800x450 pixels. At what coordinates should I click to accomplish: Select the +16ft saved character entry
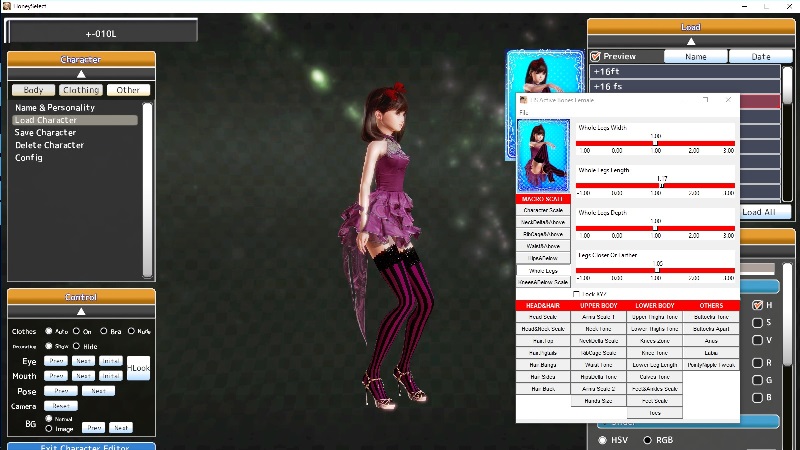tap(684, 72)
